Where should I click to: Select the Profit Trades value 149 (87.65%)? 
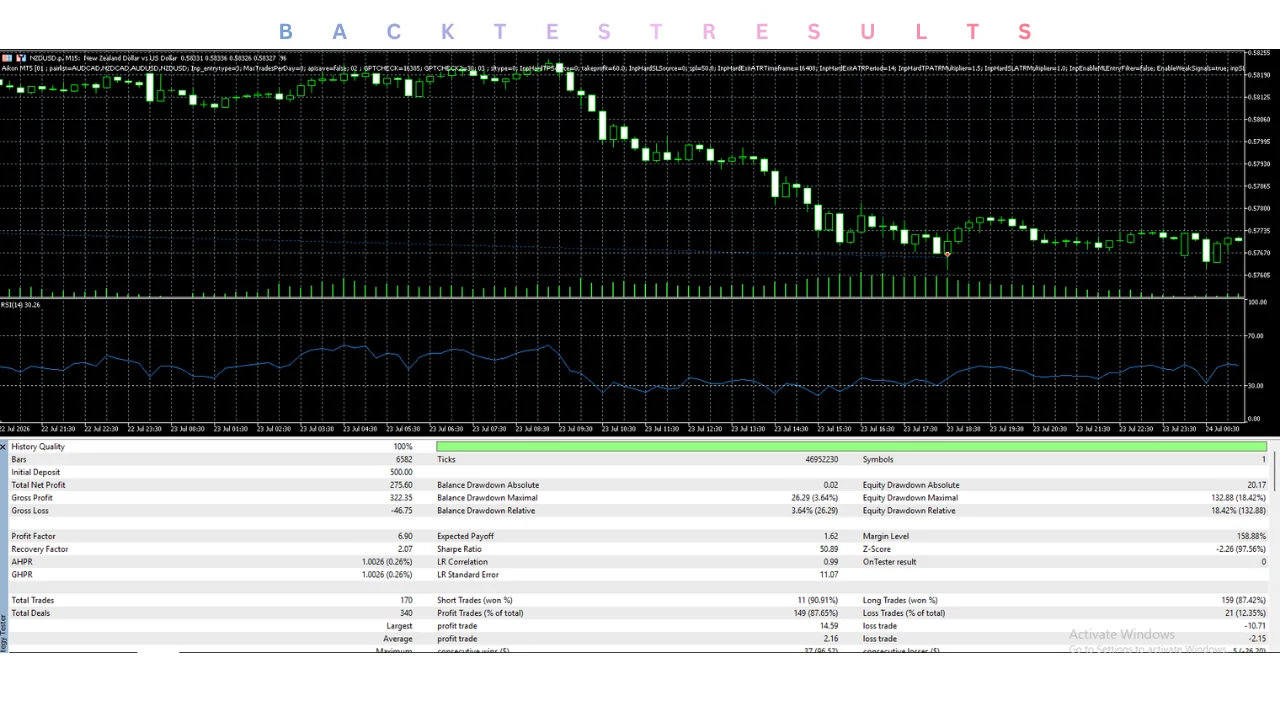click(x=814, y=613)
